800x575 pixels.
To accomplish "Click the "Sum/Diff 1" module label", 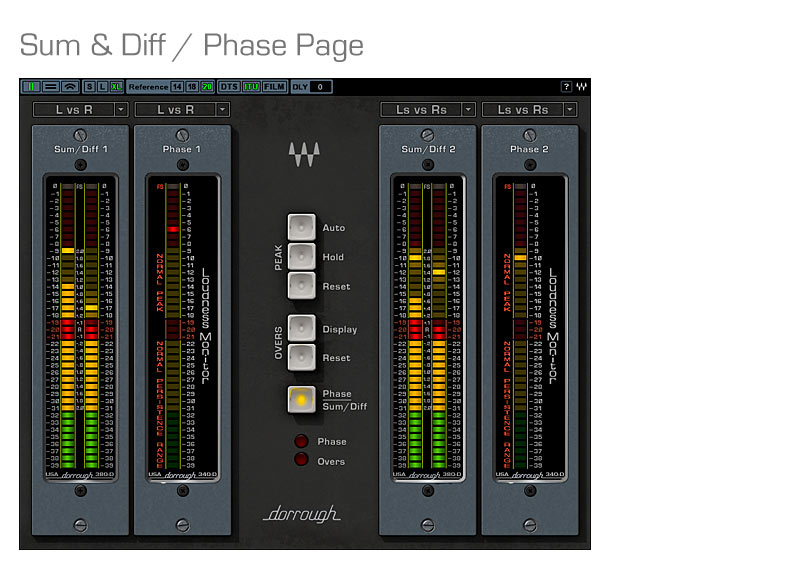I will coord(81,149).
